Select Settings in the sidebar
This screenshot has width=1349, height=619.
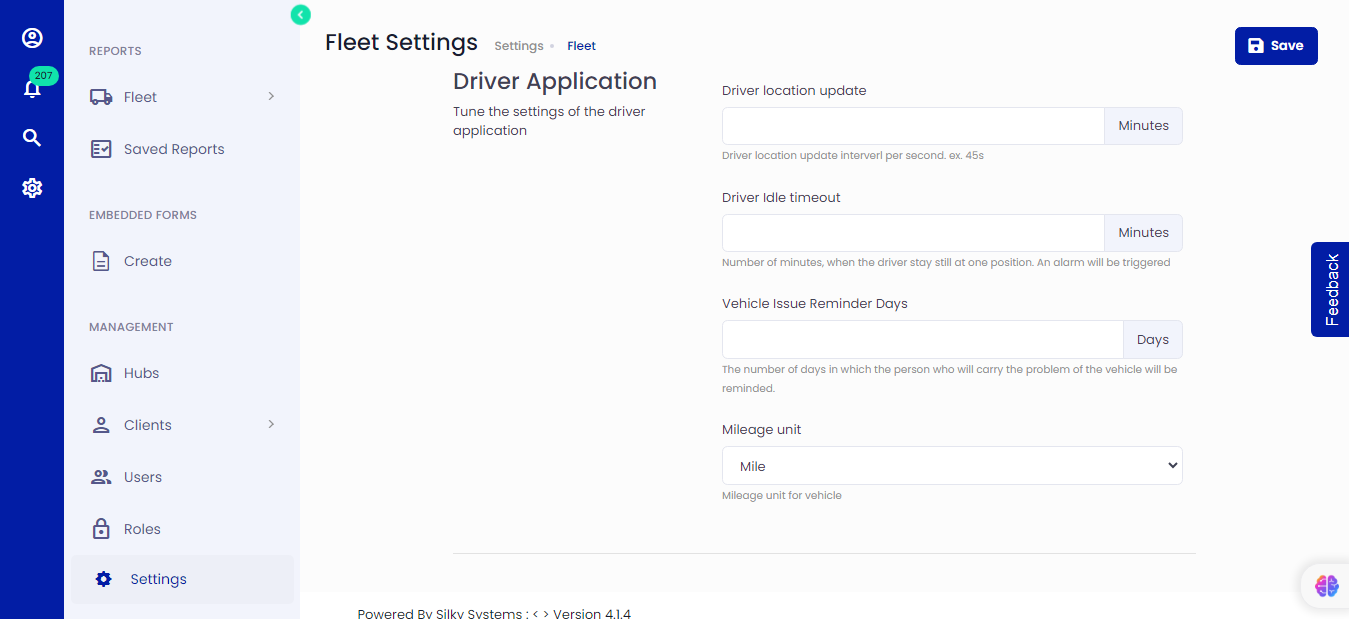158,579
